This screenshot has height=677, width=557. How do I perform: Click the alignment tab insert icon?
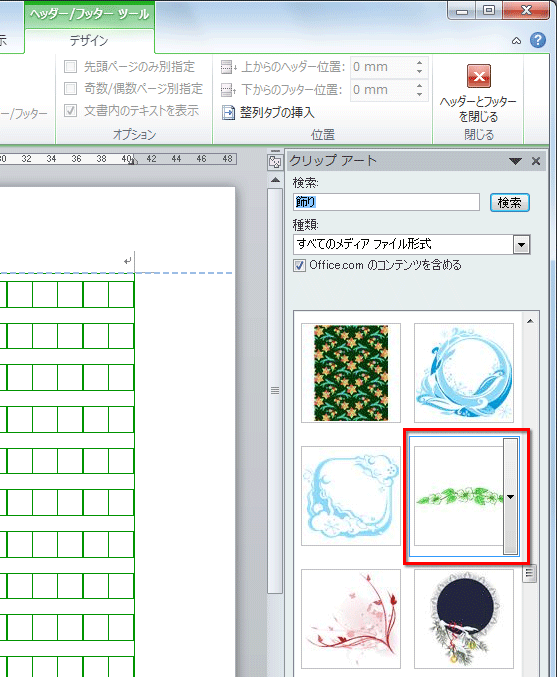228,113
